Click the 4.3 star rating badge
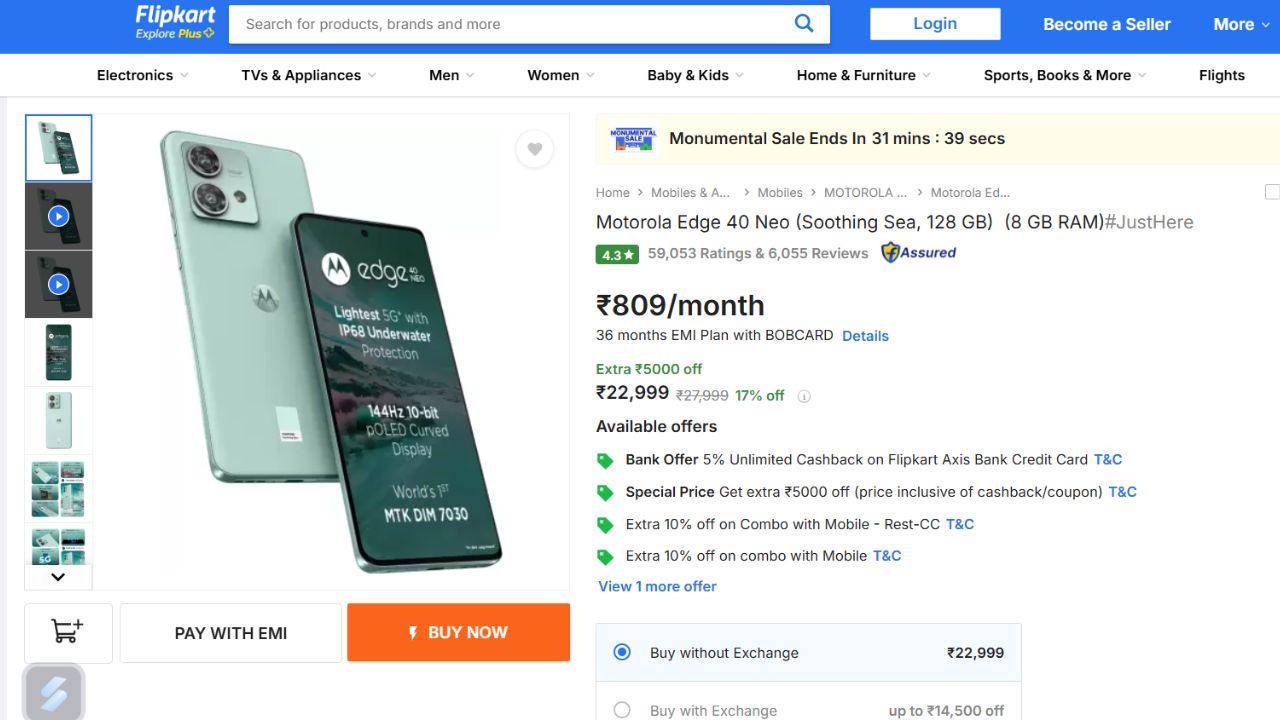 [617, 254]
